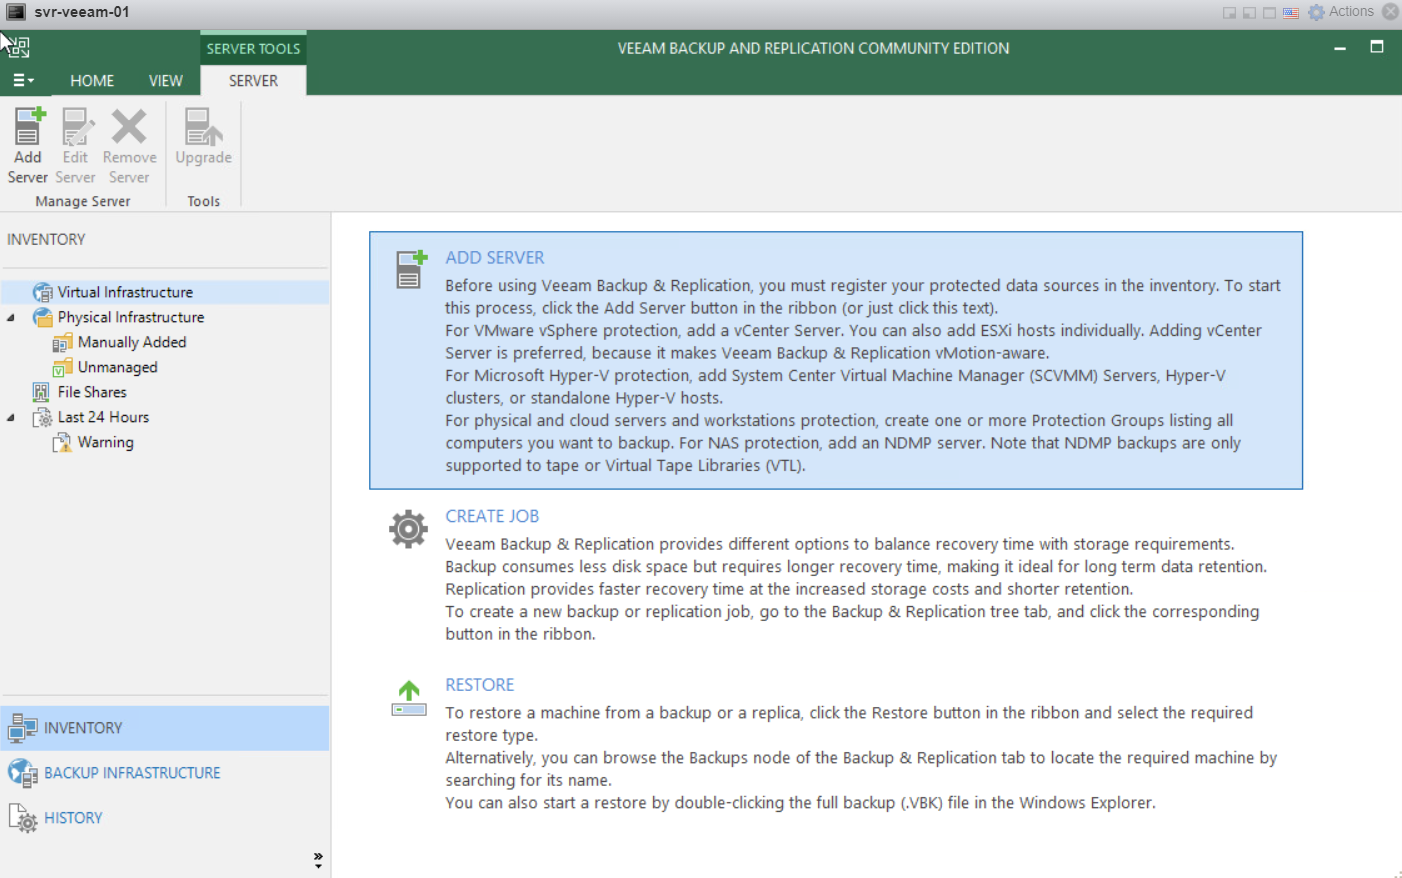Screen dimensions: 1402x878
Task: Click the remote console icon at top-left
Action: (x=15, y=12)
